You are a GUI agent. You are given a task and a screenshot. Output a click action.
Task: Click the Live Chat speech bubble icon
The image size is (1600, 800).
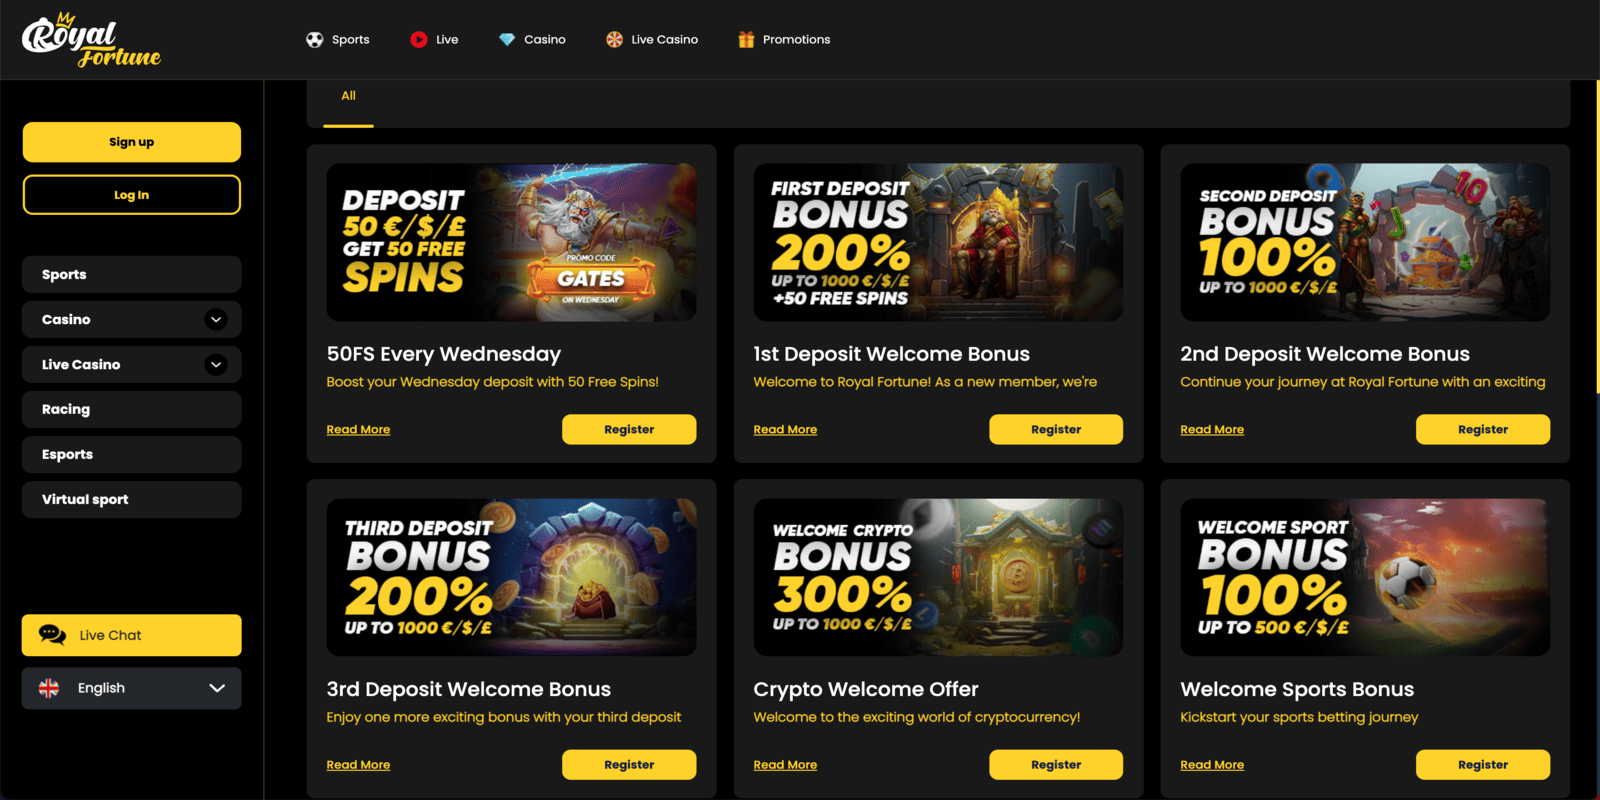coord(52,635)
